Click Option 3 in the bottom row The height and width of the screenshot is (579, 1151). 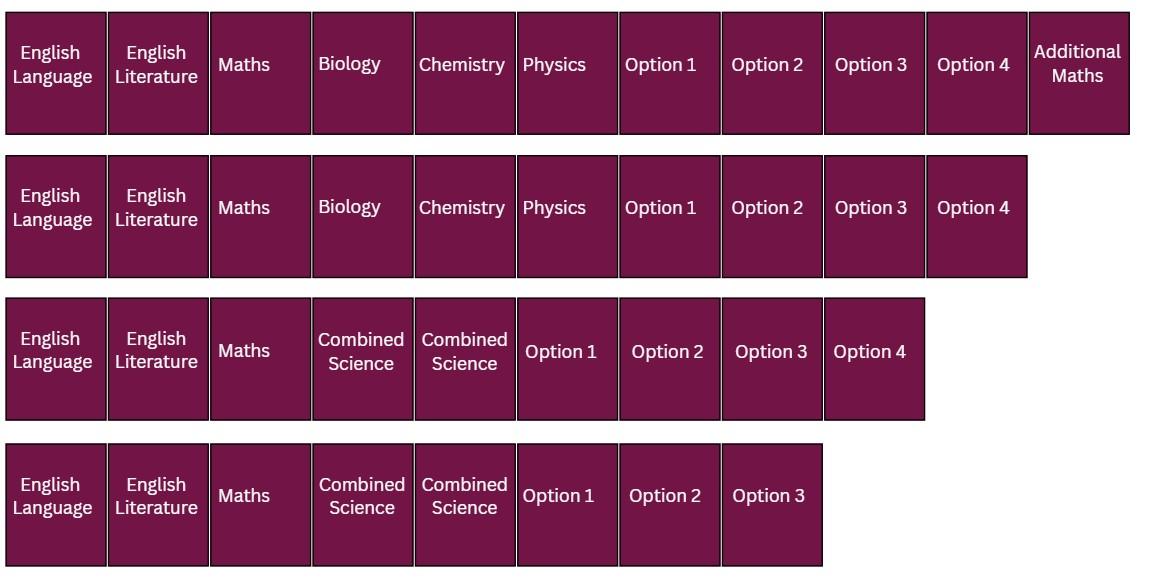tap(771, 504)
